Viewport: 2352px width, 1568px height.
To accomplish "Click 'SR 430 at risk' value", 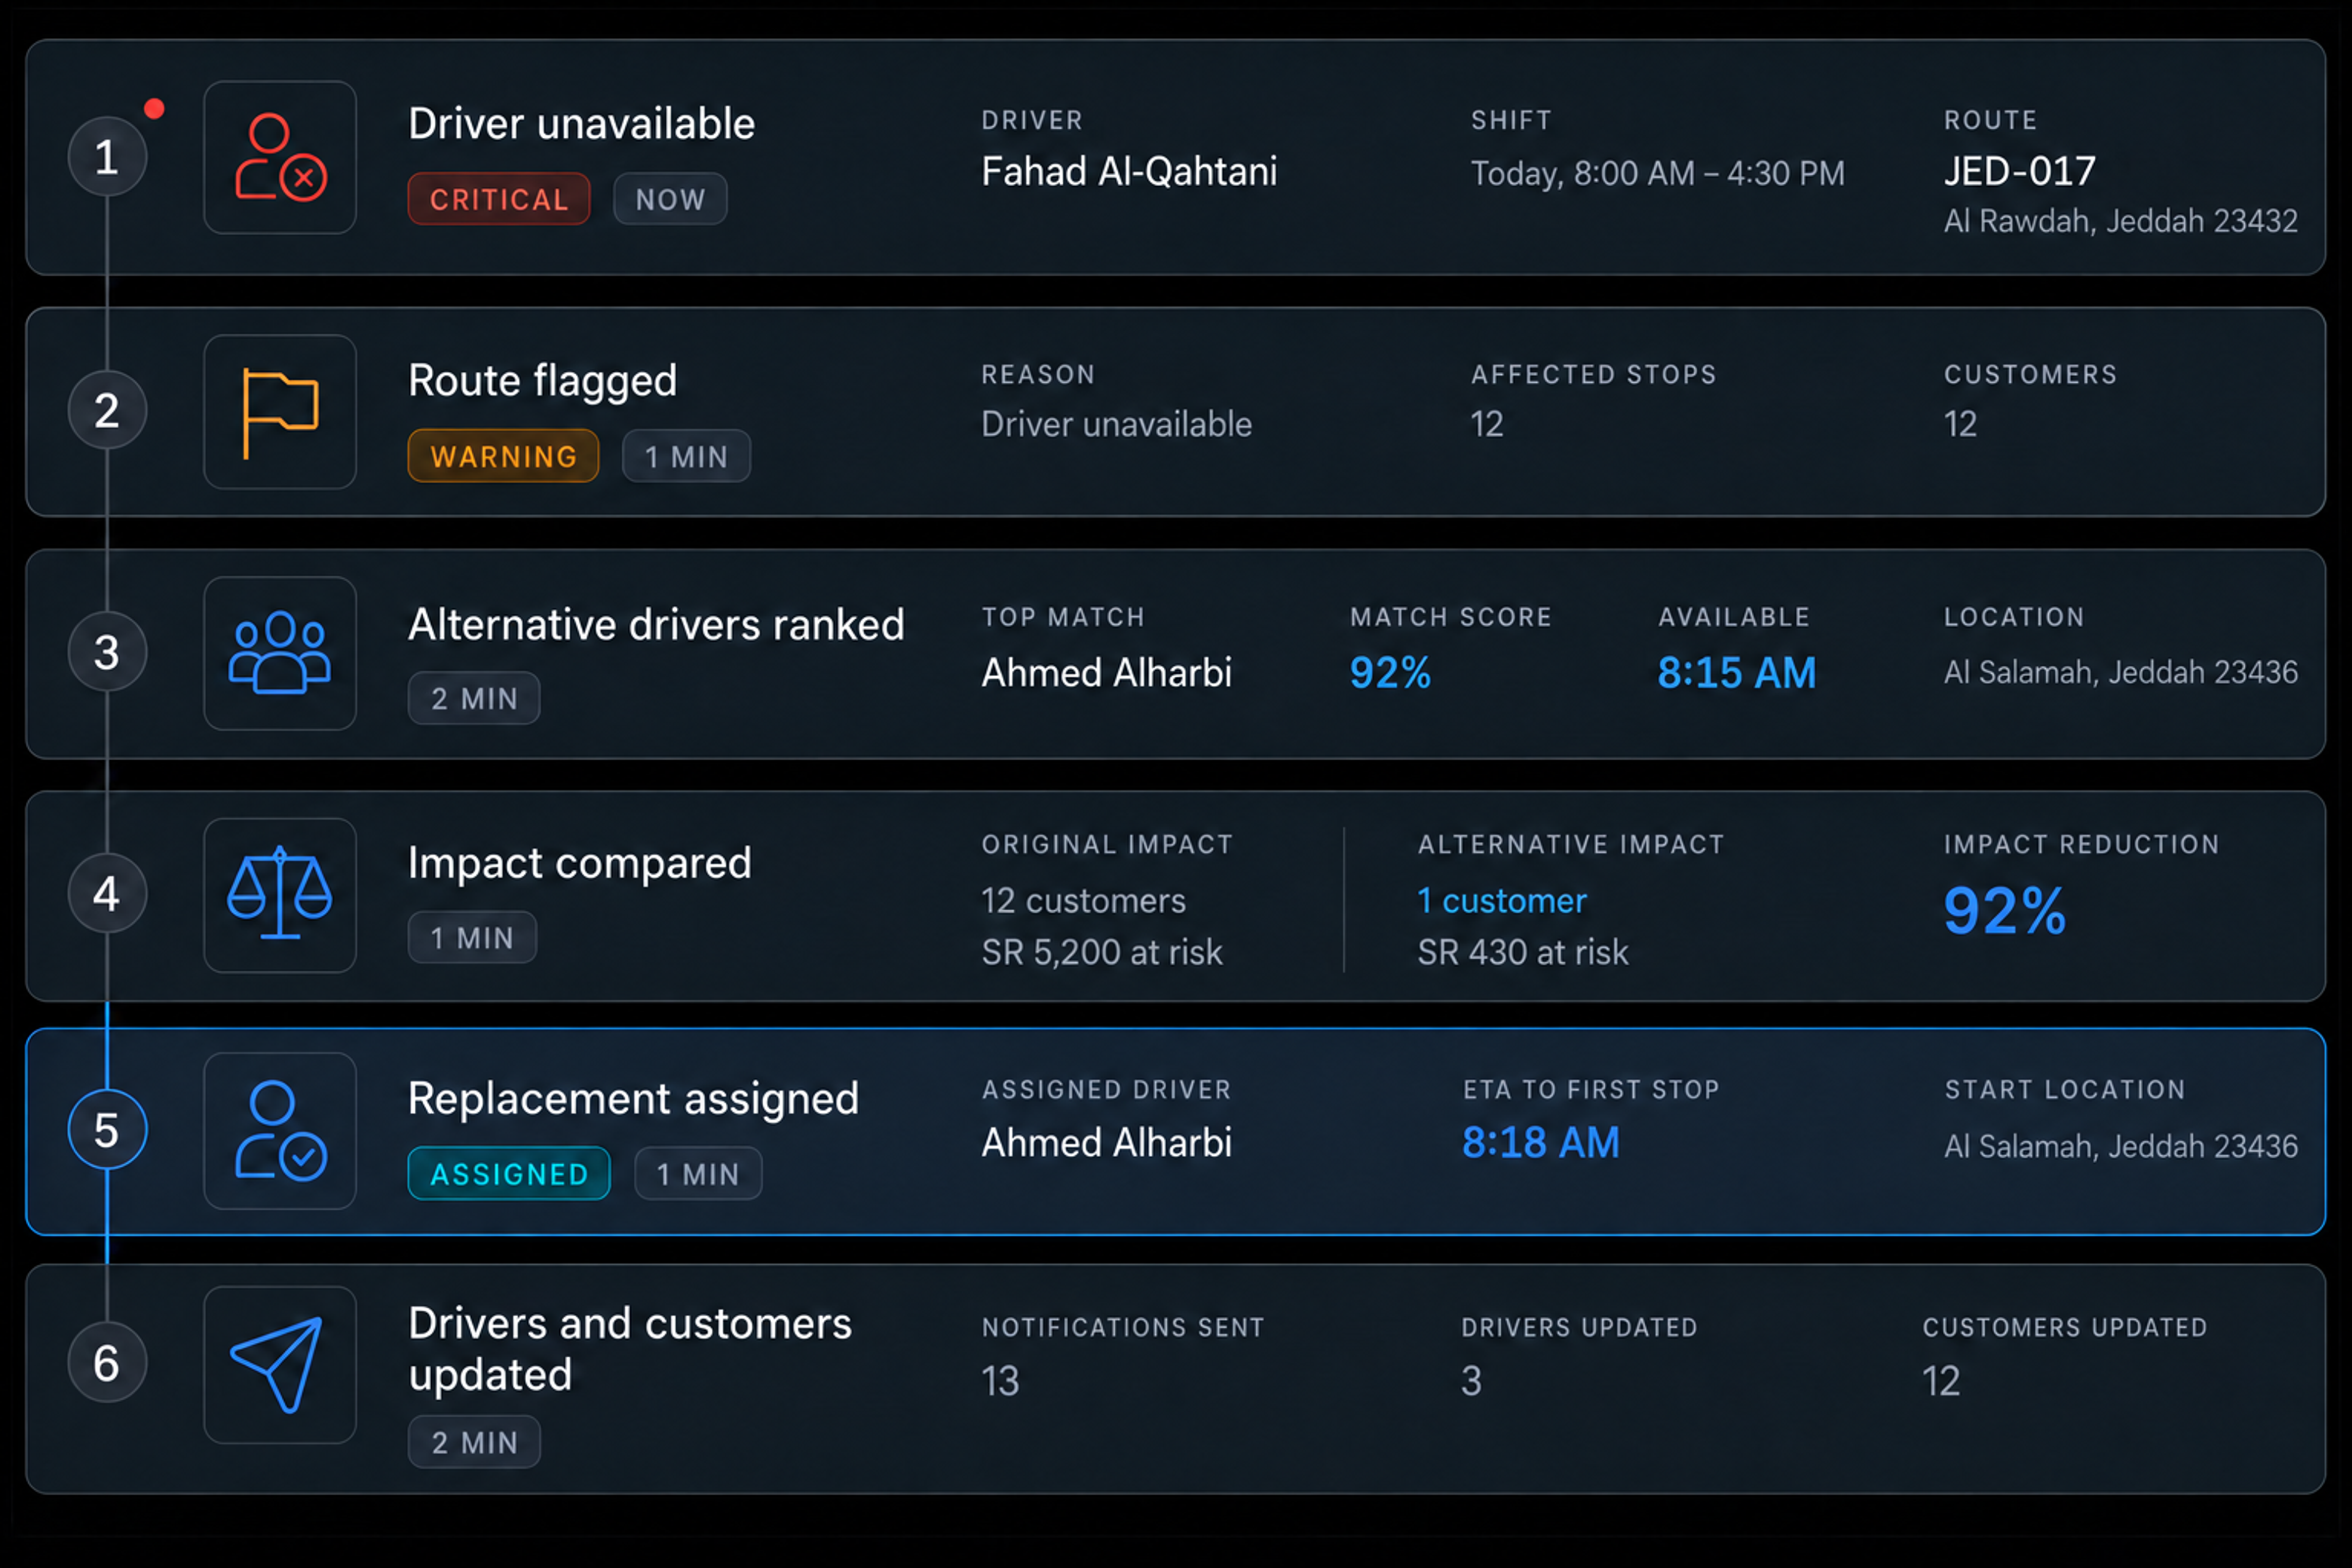I will pyautogui.click(x=1522, y=952).
